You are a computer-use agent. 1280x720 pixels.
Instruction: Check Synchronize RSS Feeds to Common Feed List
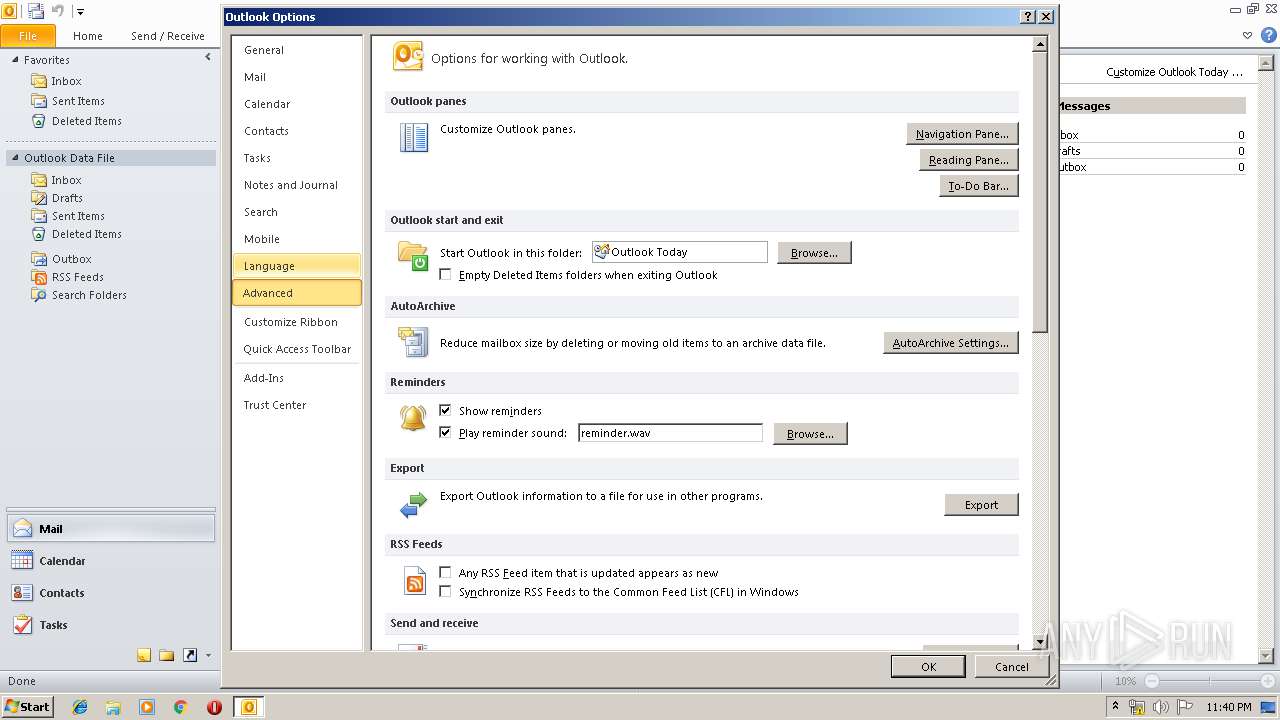(446, 592)
